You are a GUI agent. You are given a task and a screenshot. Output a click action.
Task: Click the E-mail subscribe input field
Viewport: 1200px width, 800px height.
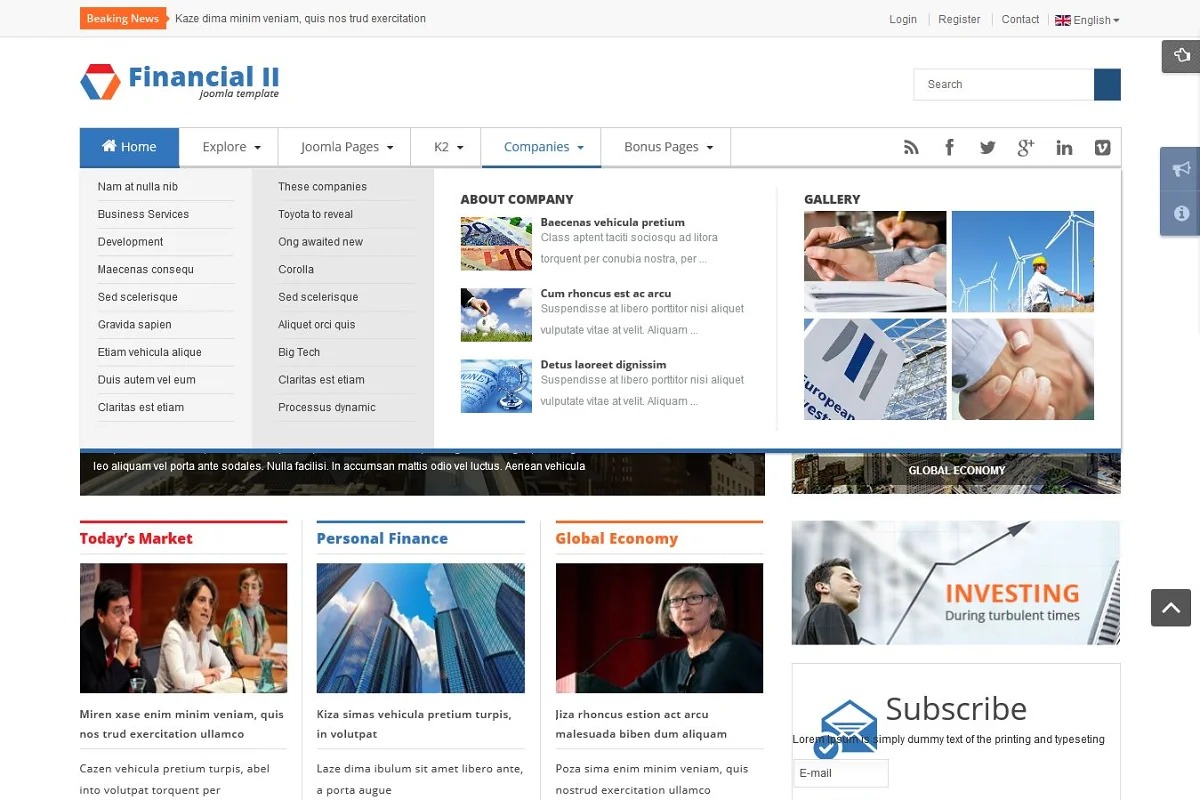[840, 773]
